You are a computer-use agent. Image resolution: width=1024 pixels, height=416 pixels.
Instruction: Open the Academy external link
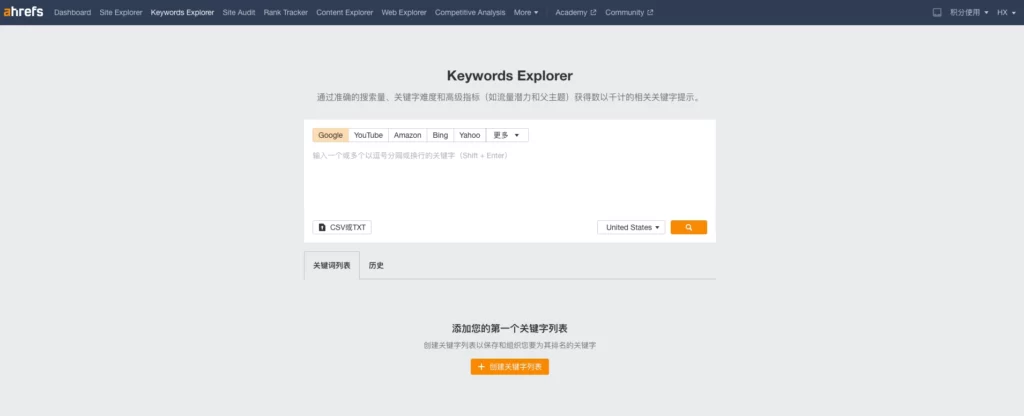click(x=575, y=12)
